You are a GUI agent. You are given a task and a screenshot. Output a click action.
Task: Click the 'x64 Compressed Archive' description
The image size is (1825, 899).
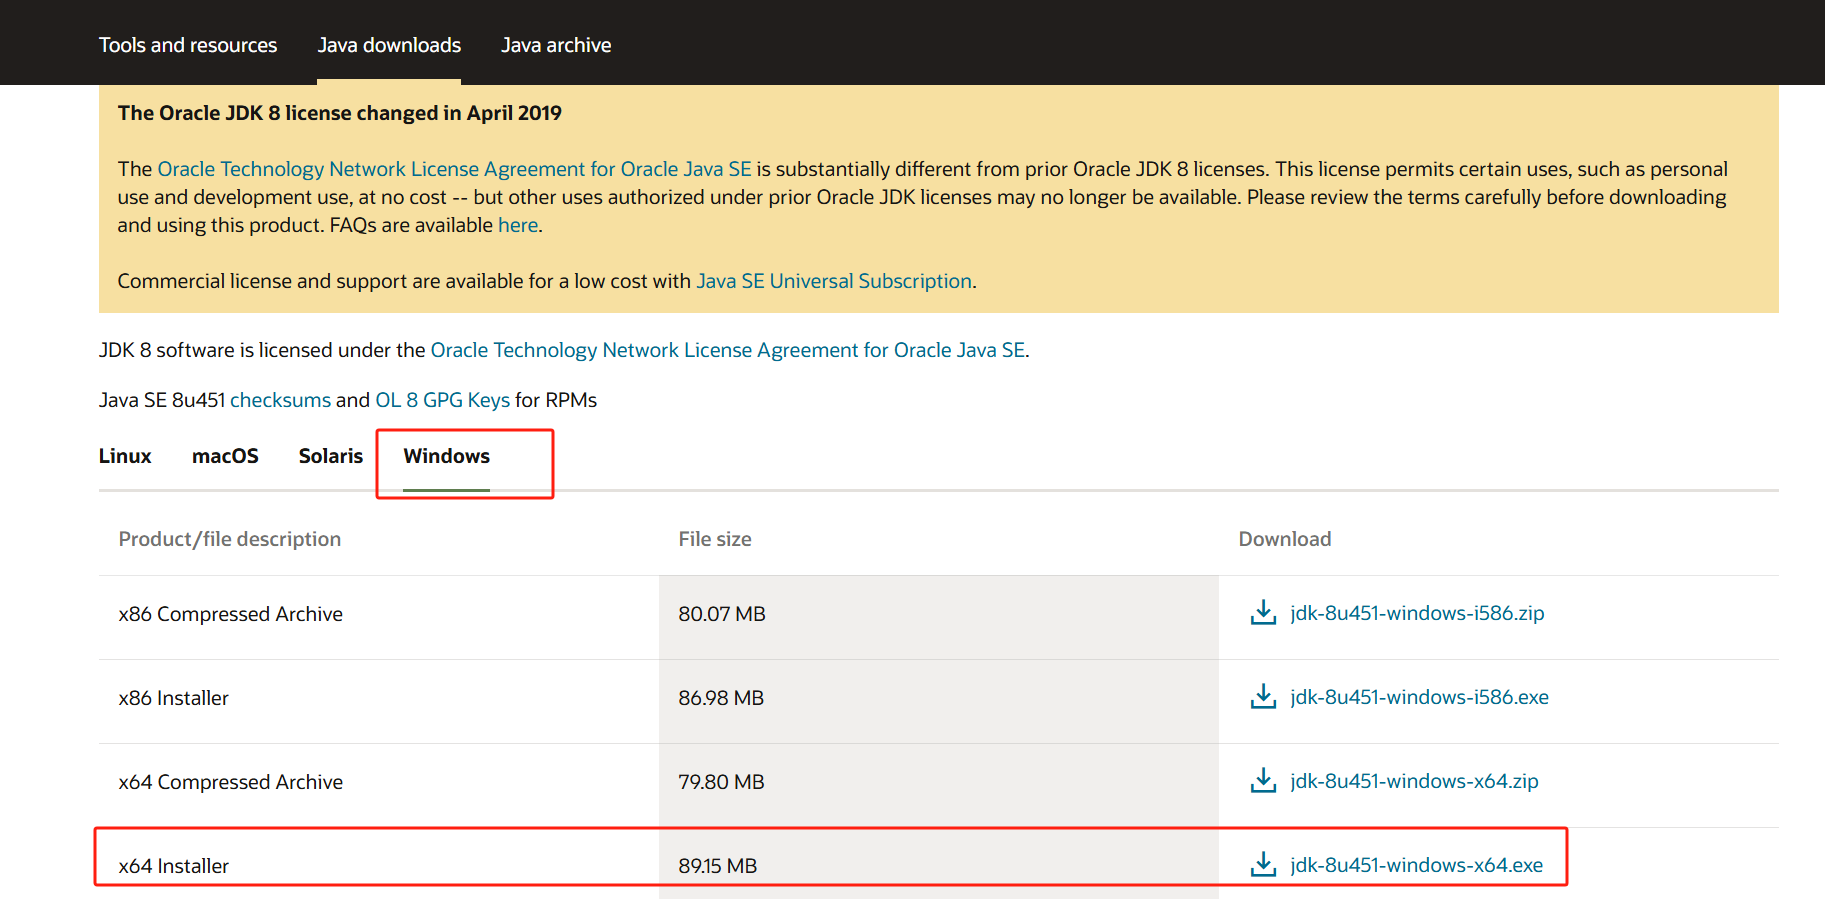pos(230,782)
